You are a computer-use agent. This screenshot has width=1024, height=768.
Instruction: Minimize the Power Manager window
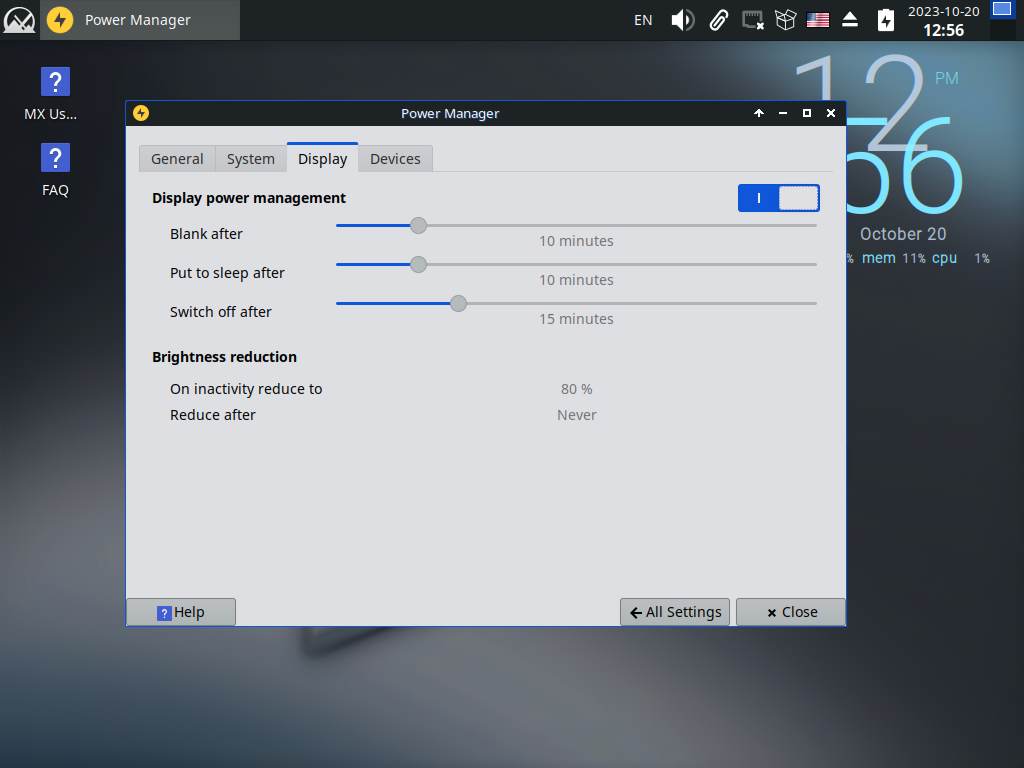point(783,113)
